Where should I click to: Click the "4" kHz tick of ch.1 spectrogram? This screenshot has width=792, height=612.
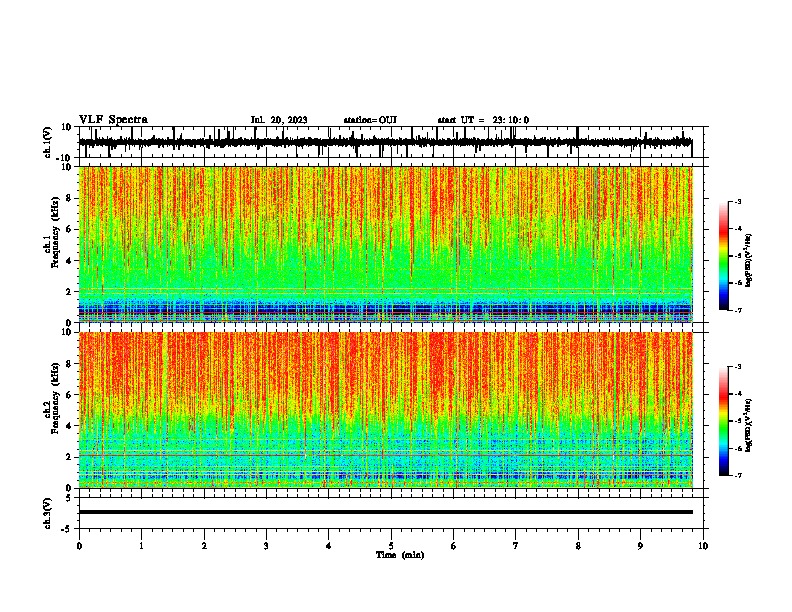pos(69,261)
